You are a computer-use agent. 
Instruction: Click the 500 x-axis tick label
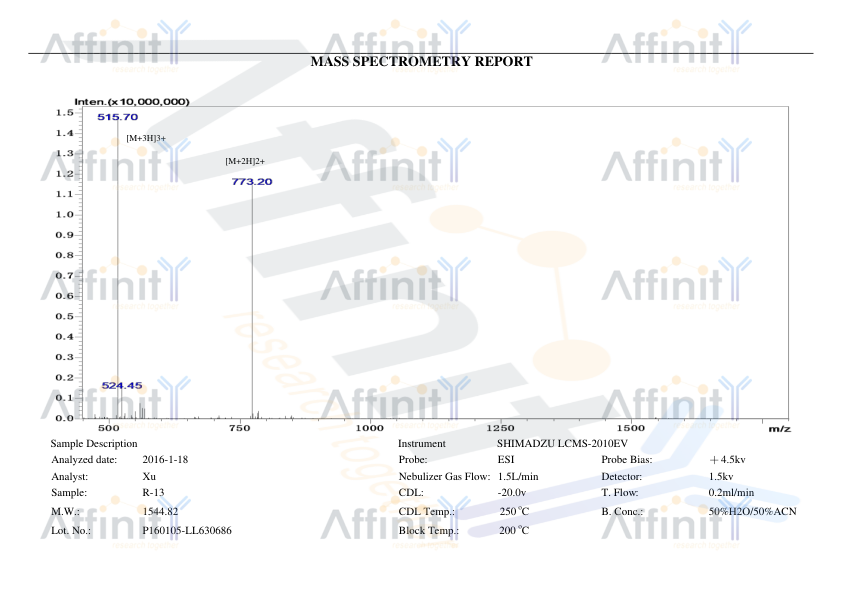coord(109,428)
